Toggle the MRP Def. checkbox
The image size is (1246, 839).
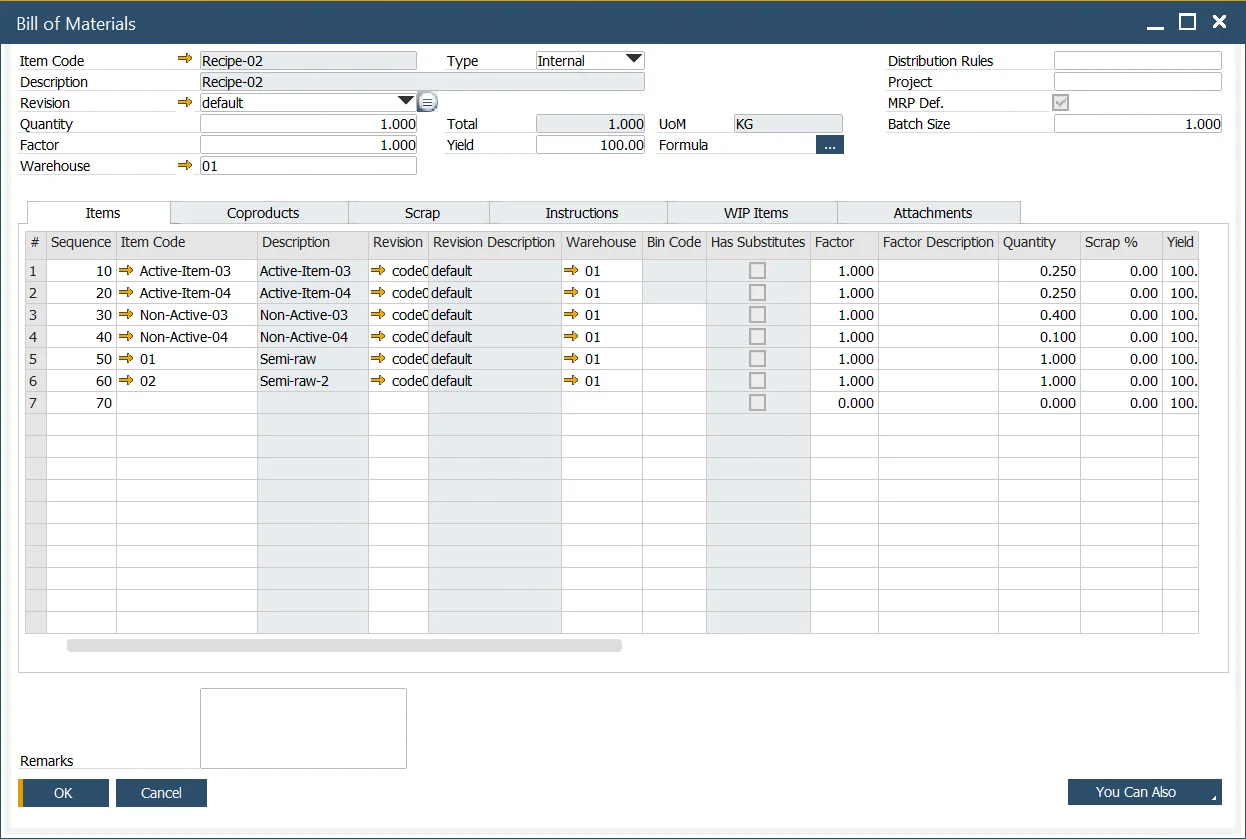tap(1061, 103)
